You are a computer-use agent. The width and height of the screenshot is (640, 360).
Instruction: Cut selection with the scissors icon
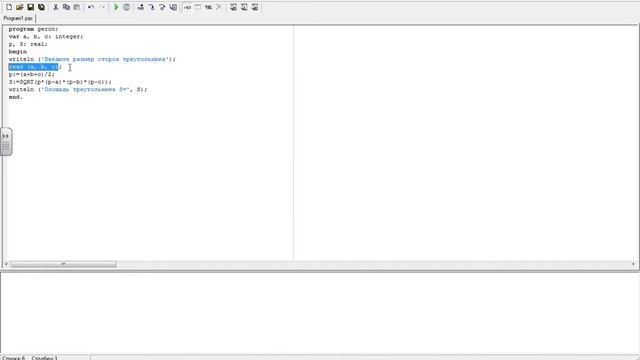[x=56, y=7]
